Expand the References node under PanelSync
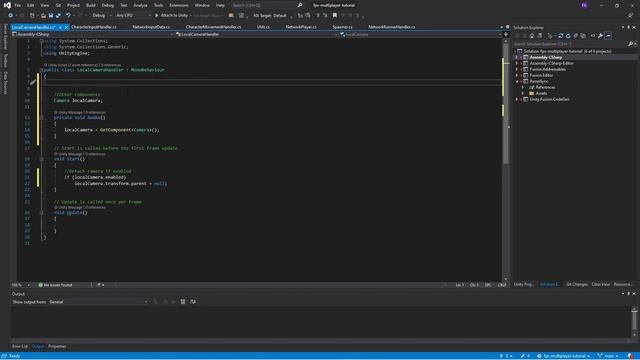The height and width of the screenshot is (360, 640). point(523,87)
